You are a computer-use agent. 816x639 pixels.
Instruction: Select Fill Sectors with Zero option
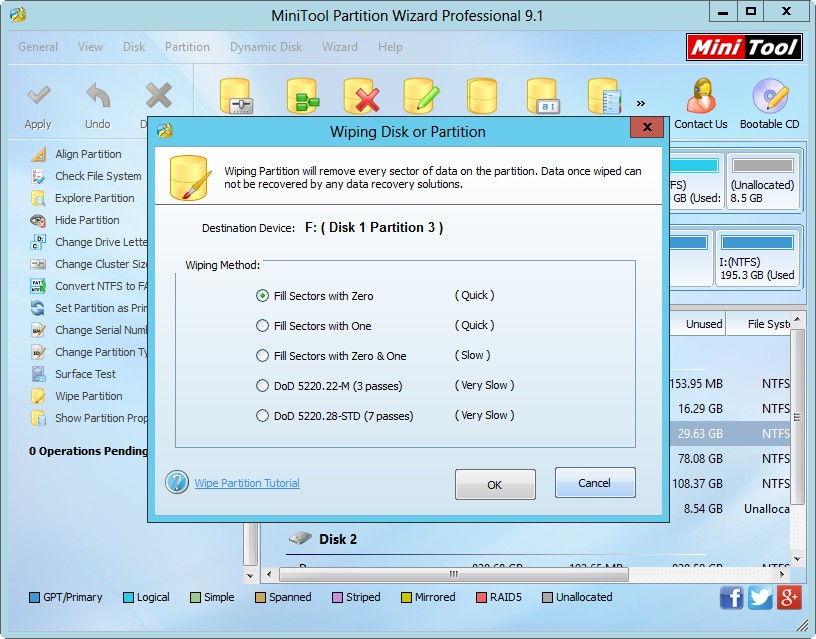[263, 296]
